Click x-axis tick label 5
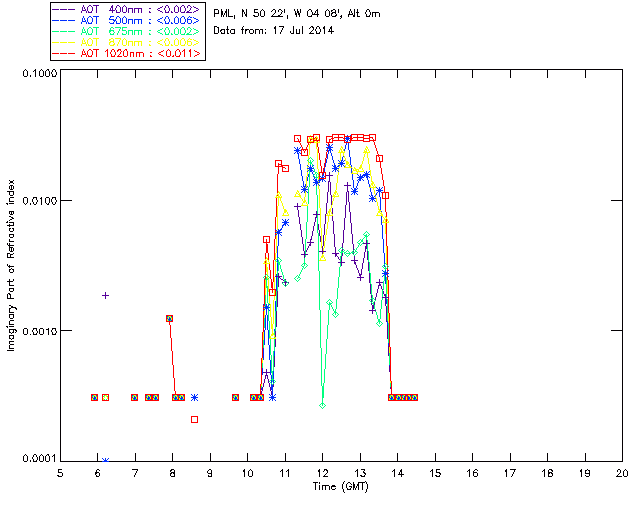This screenshot has width=640, height=512. [x=60, y=473]
